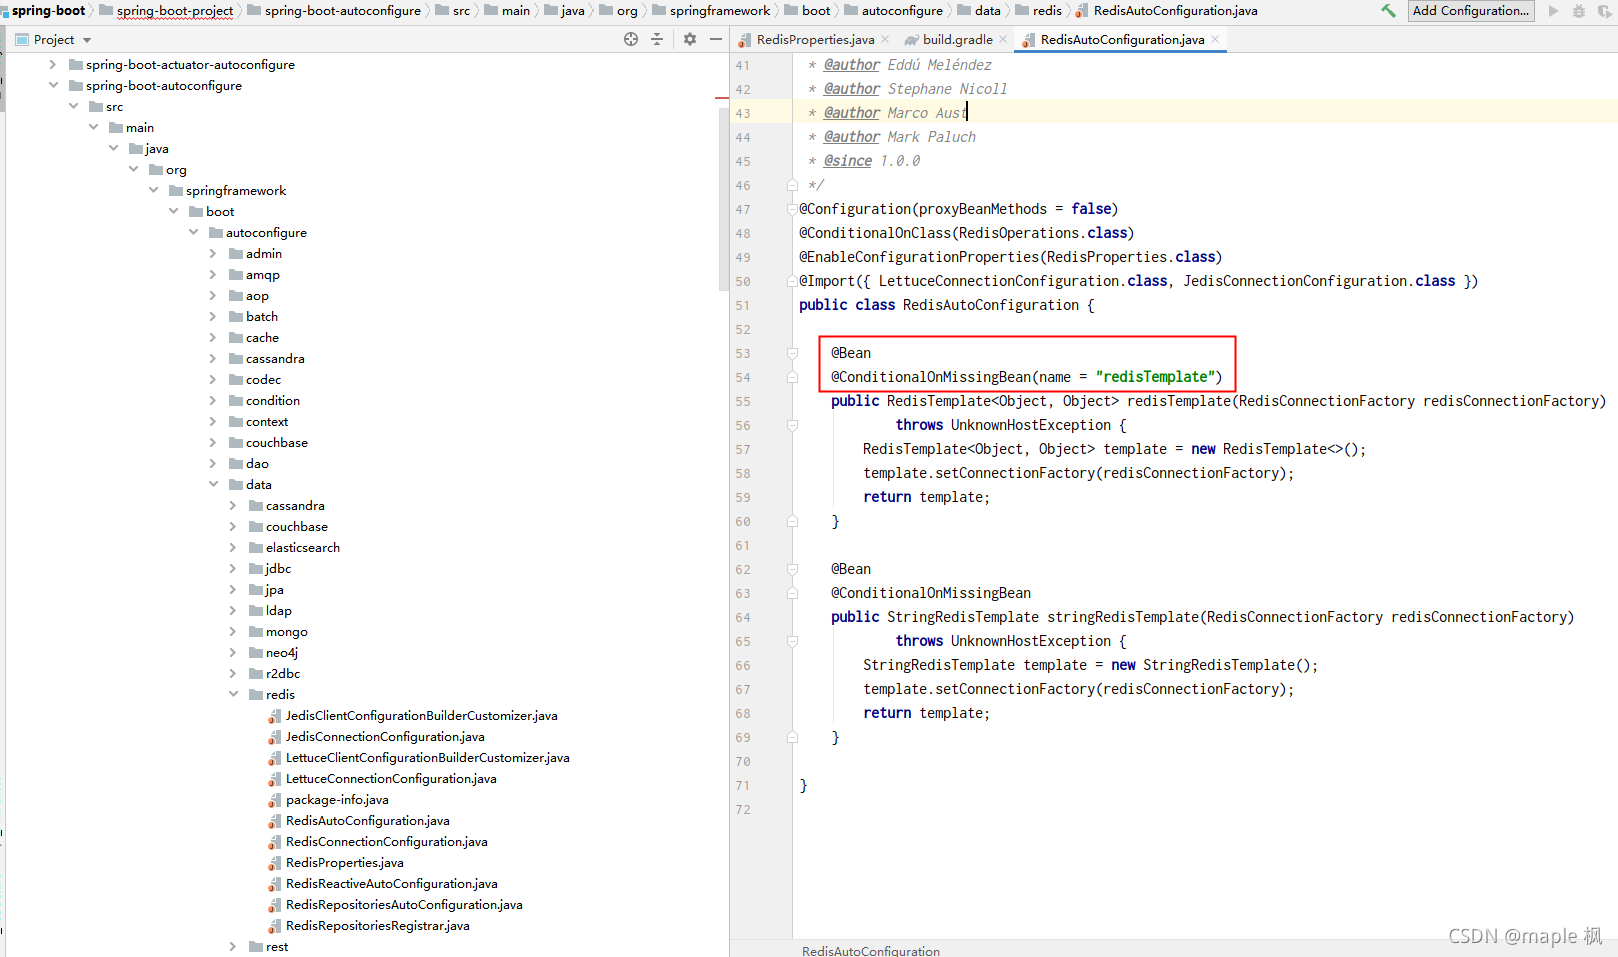Fold the redisTemplate method in the gutter
This screenshot has height=957, width=1618.
[x=791, y=425]
